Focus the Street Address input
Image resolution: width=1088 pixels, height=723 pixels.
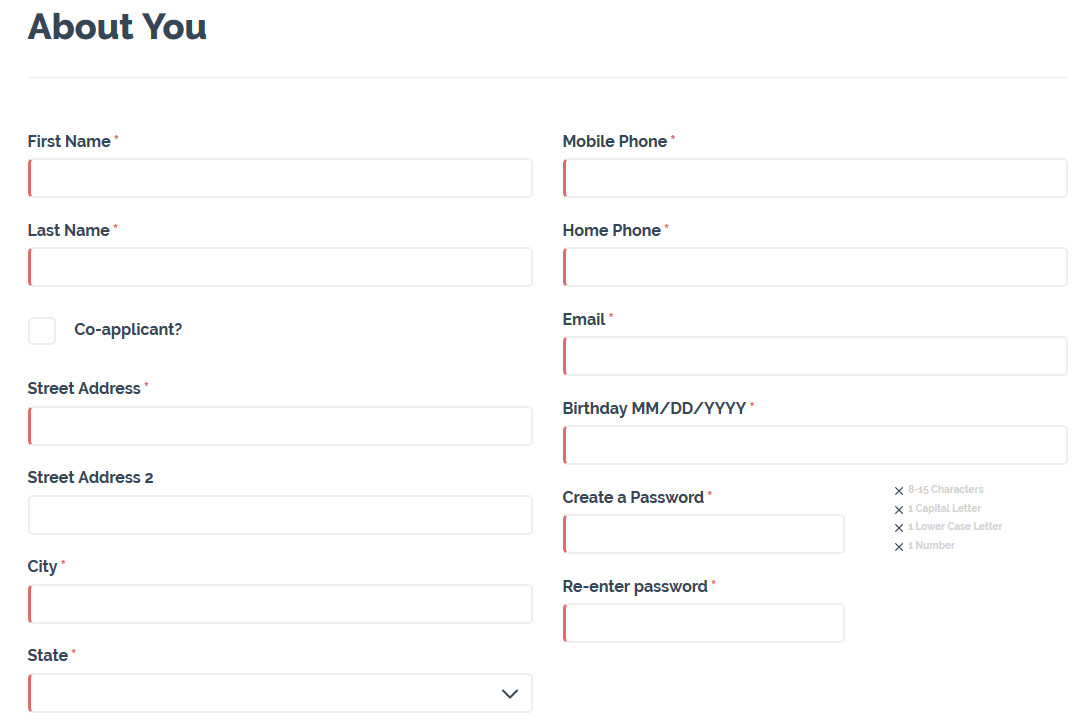(280, 426)
